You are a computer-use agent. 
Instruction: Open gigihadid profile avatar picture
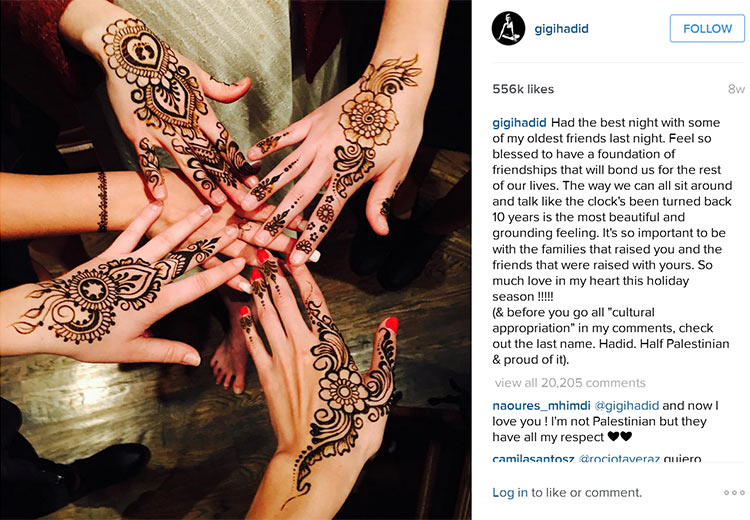(x=508, y=29)
